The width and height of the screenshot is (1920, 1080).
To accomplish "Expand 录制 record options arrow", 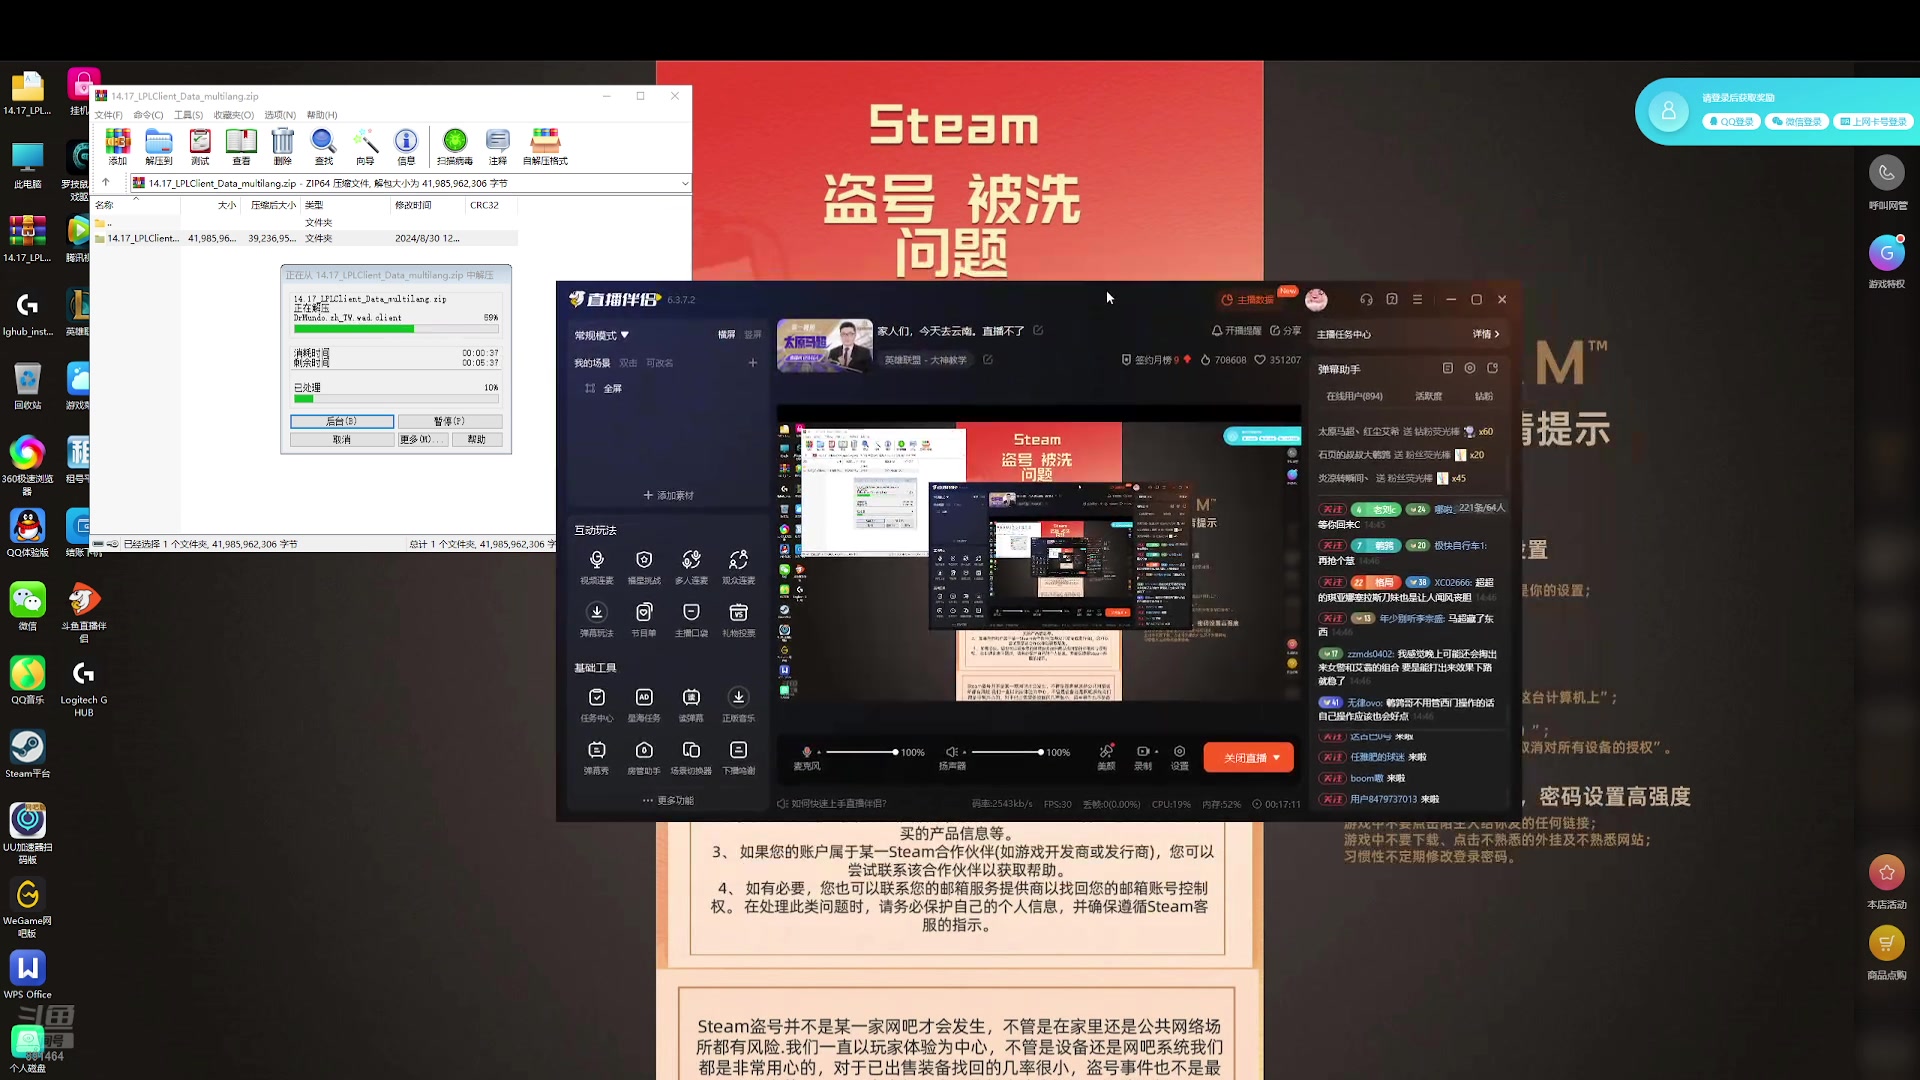I will (x=1157, y=752).
